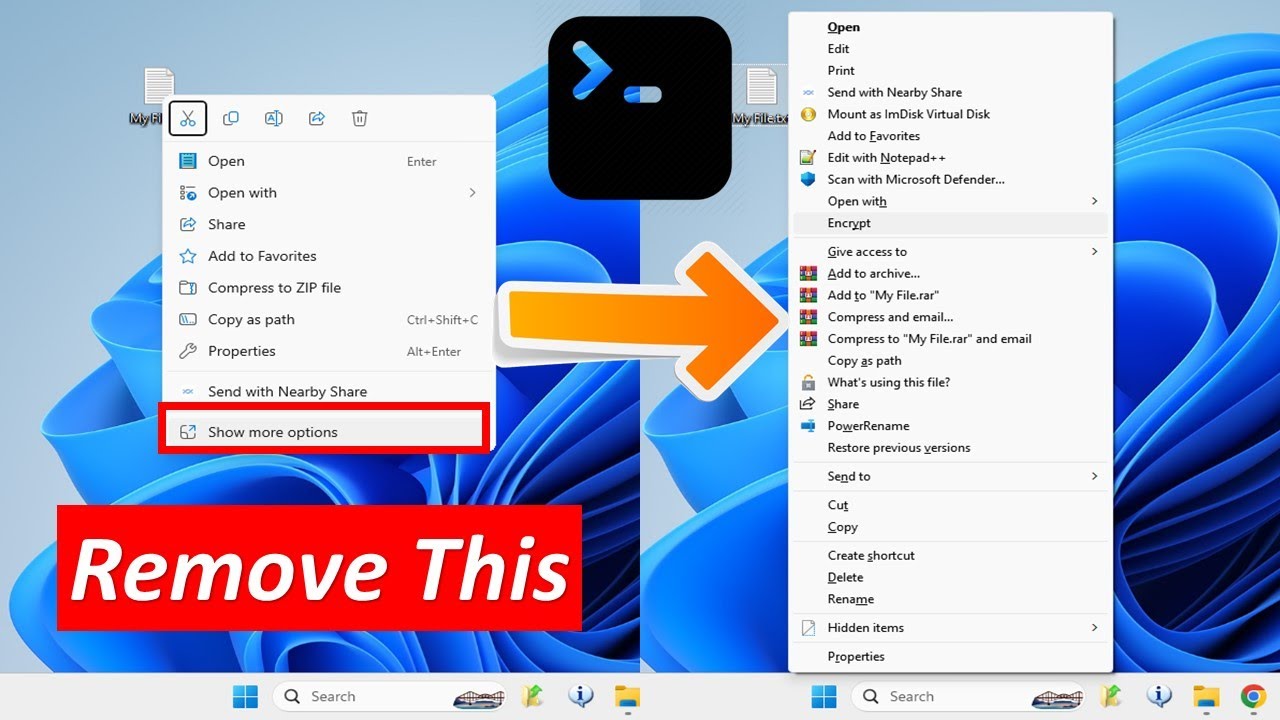Image resolution: width=1280 pixels, height=720 pixels.
Task: Run Scan with Microsoft Defender
Action: point(950,180)
